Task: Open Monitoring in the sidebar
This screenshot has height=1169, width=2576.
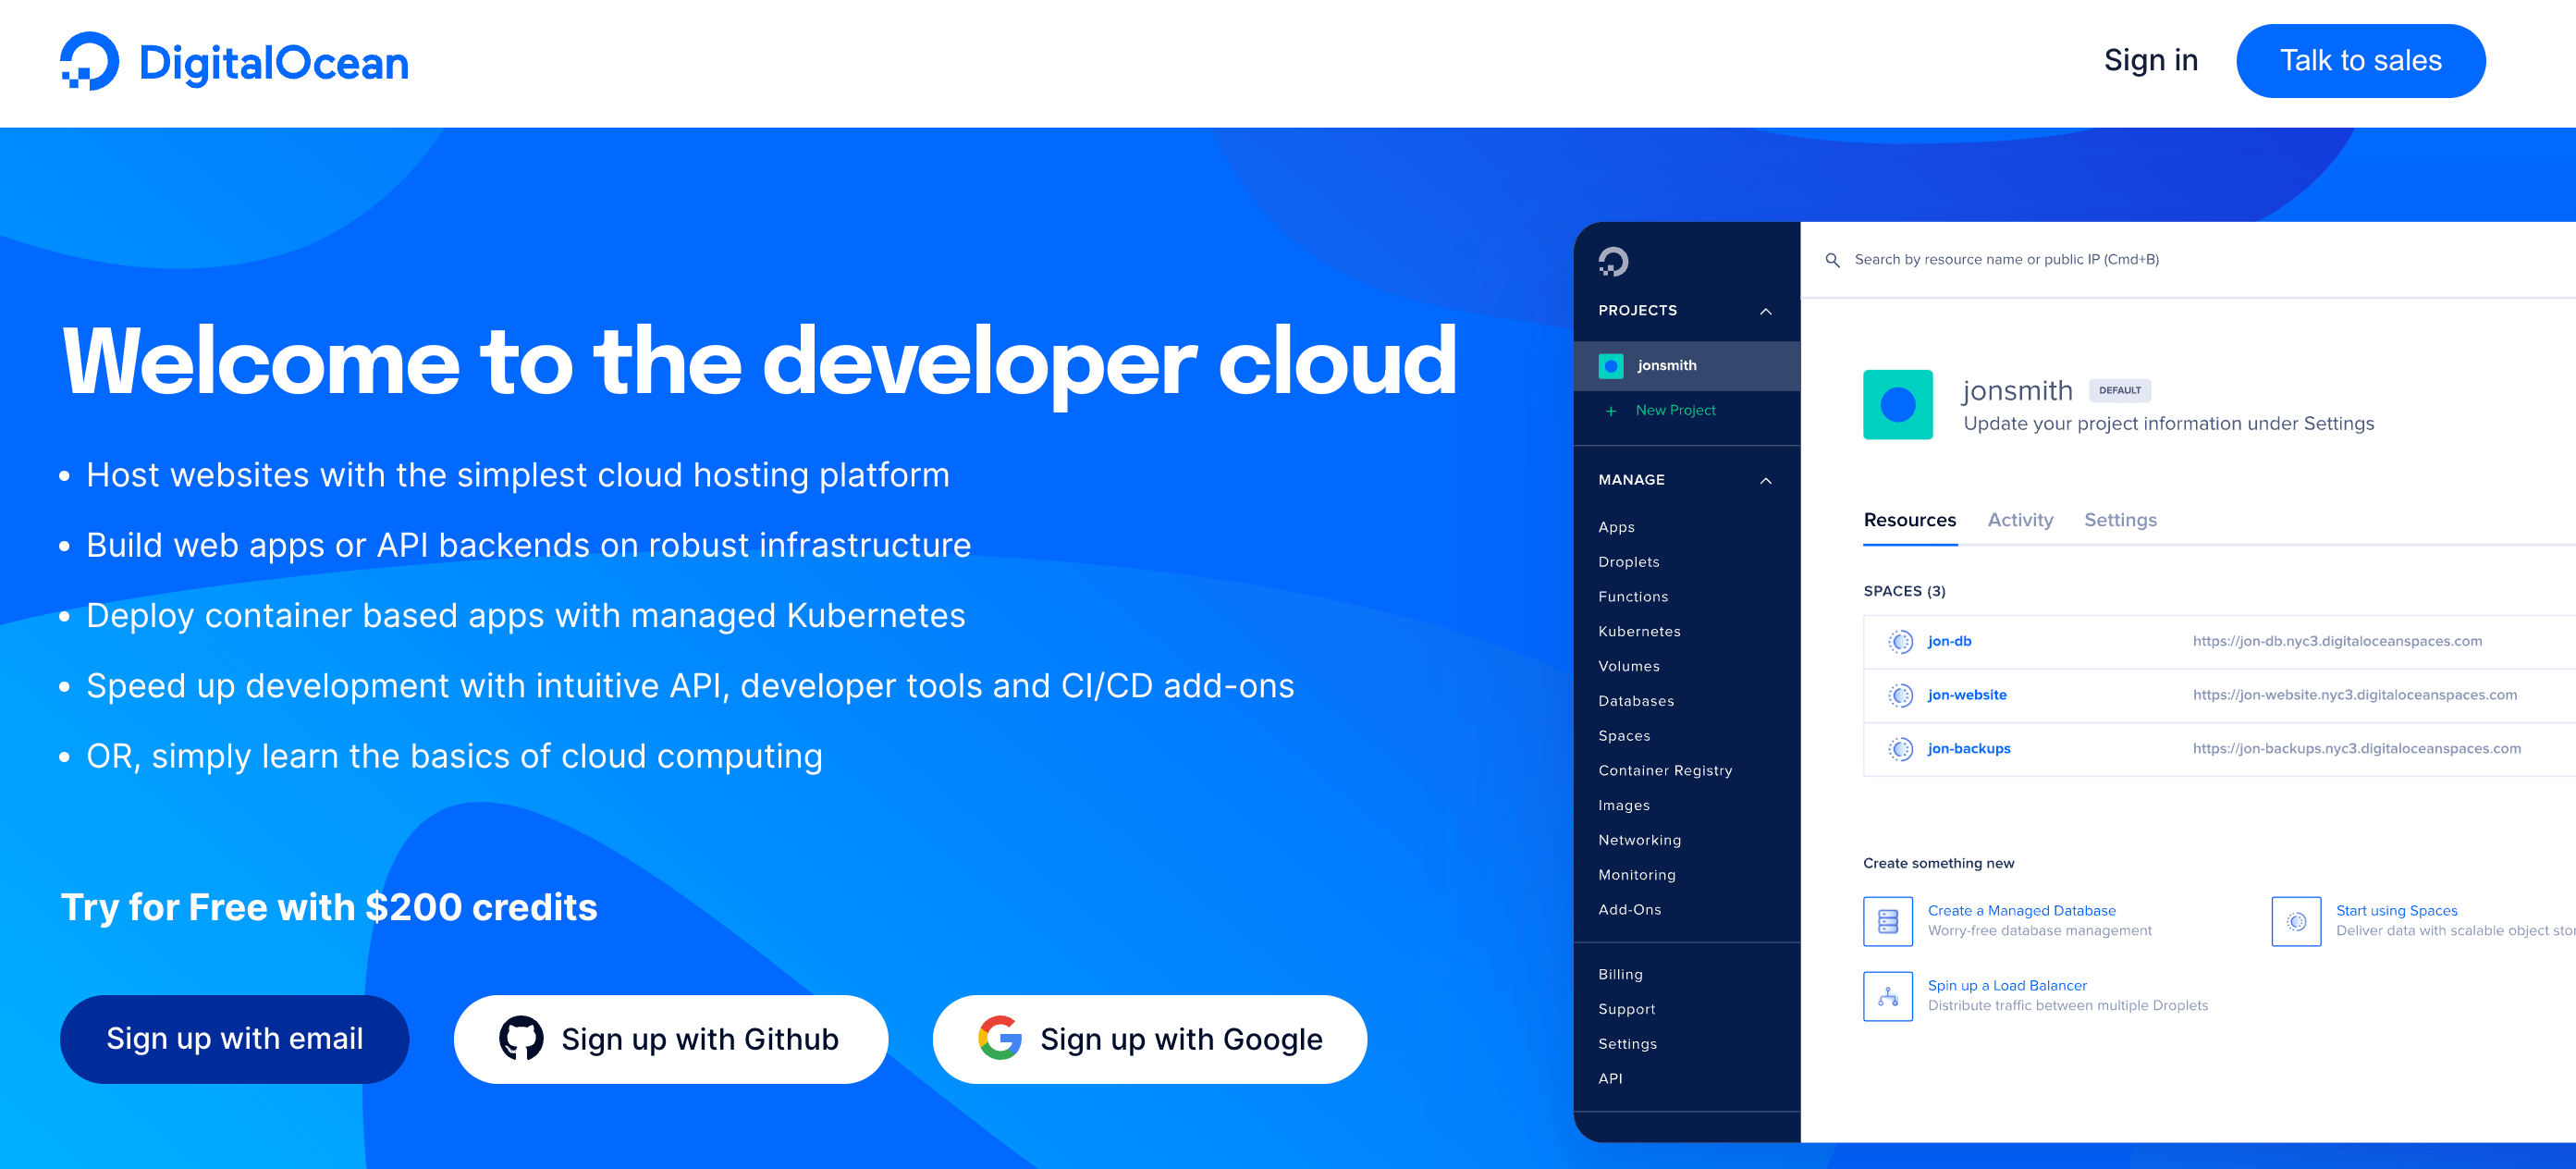Action: tap(1637, 875)
